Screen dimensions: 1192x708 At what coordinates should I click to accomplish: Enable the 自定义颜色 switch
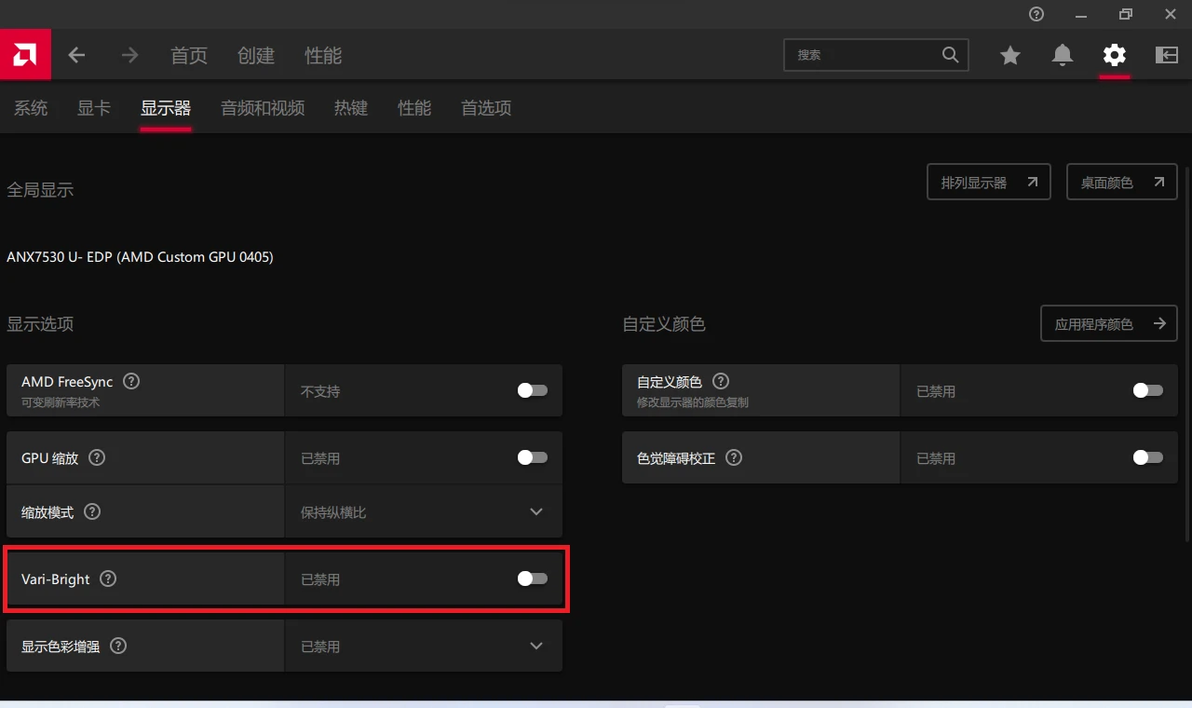tap(1148, 390)
